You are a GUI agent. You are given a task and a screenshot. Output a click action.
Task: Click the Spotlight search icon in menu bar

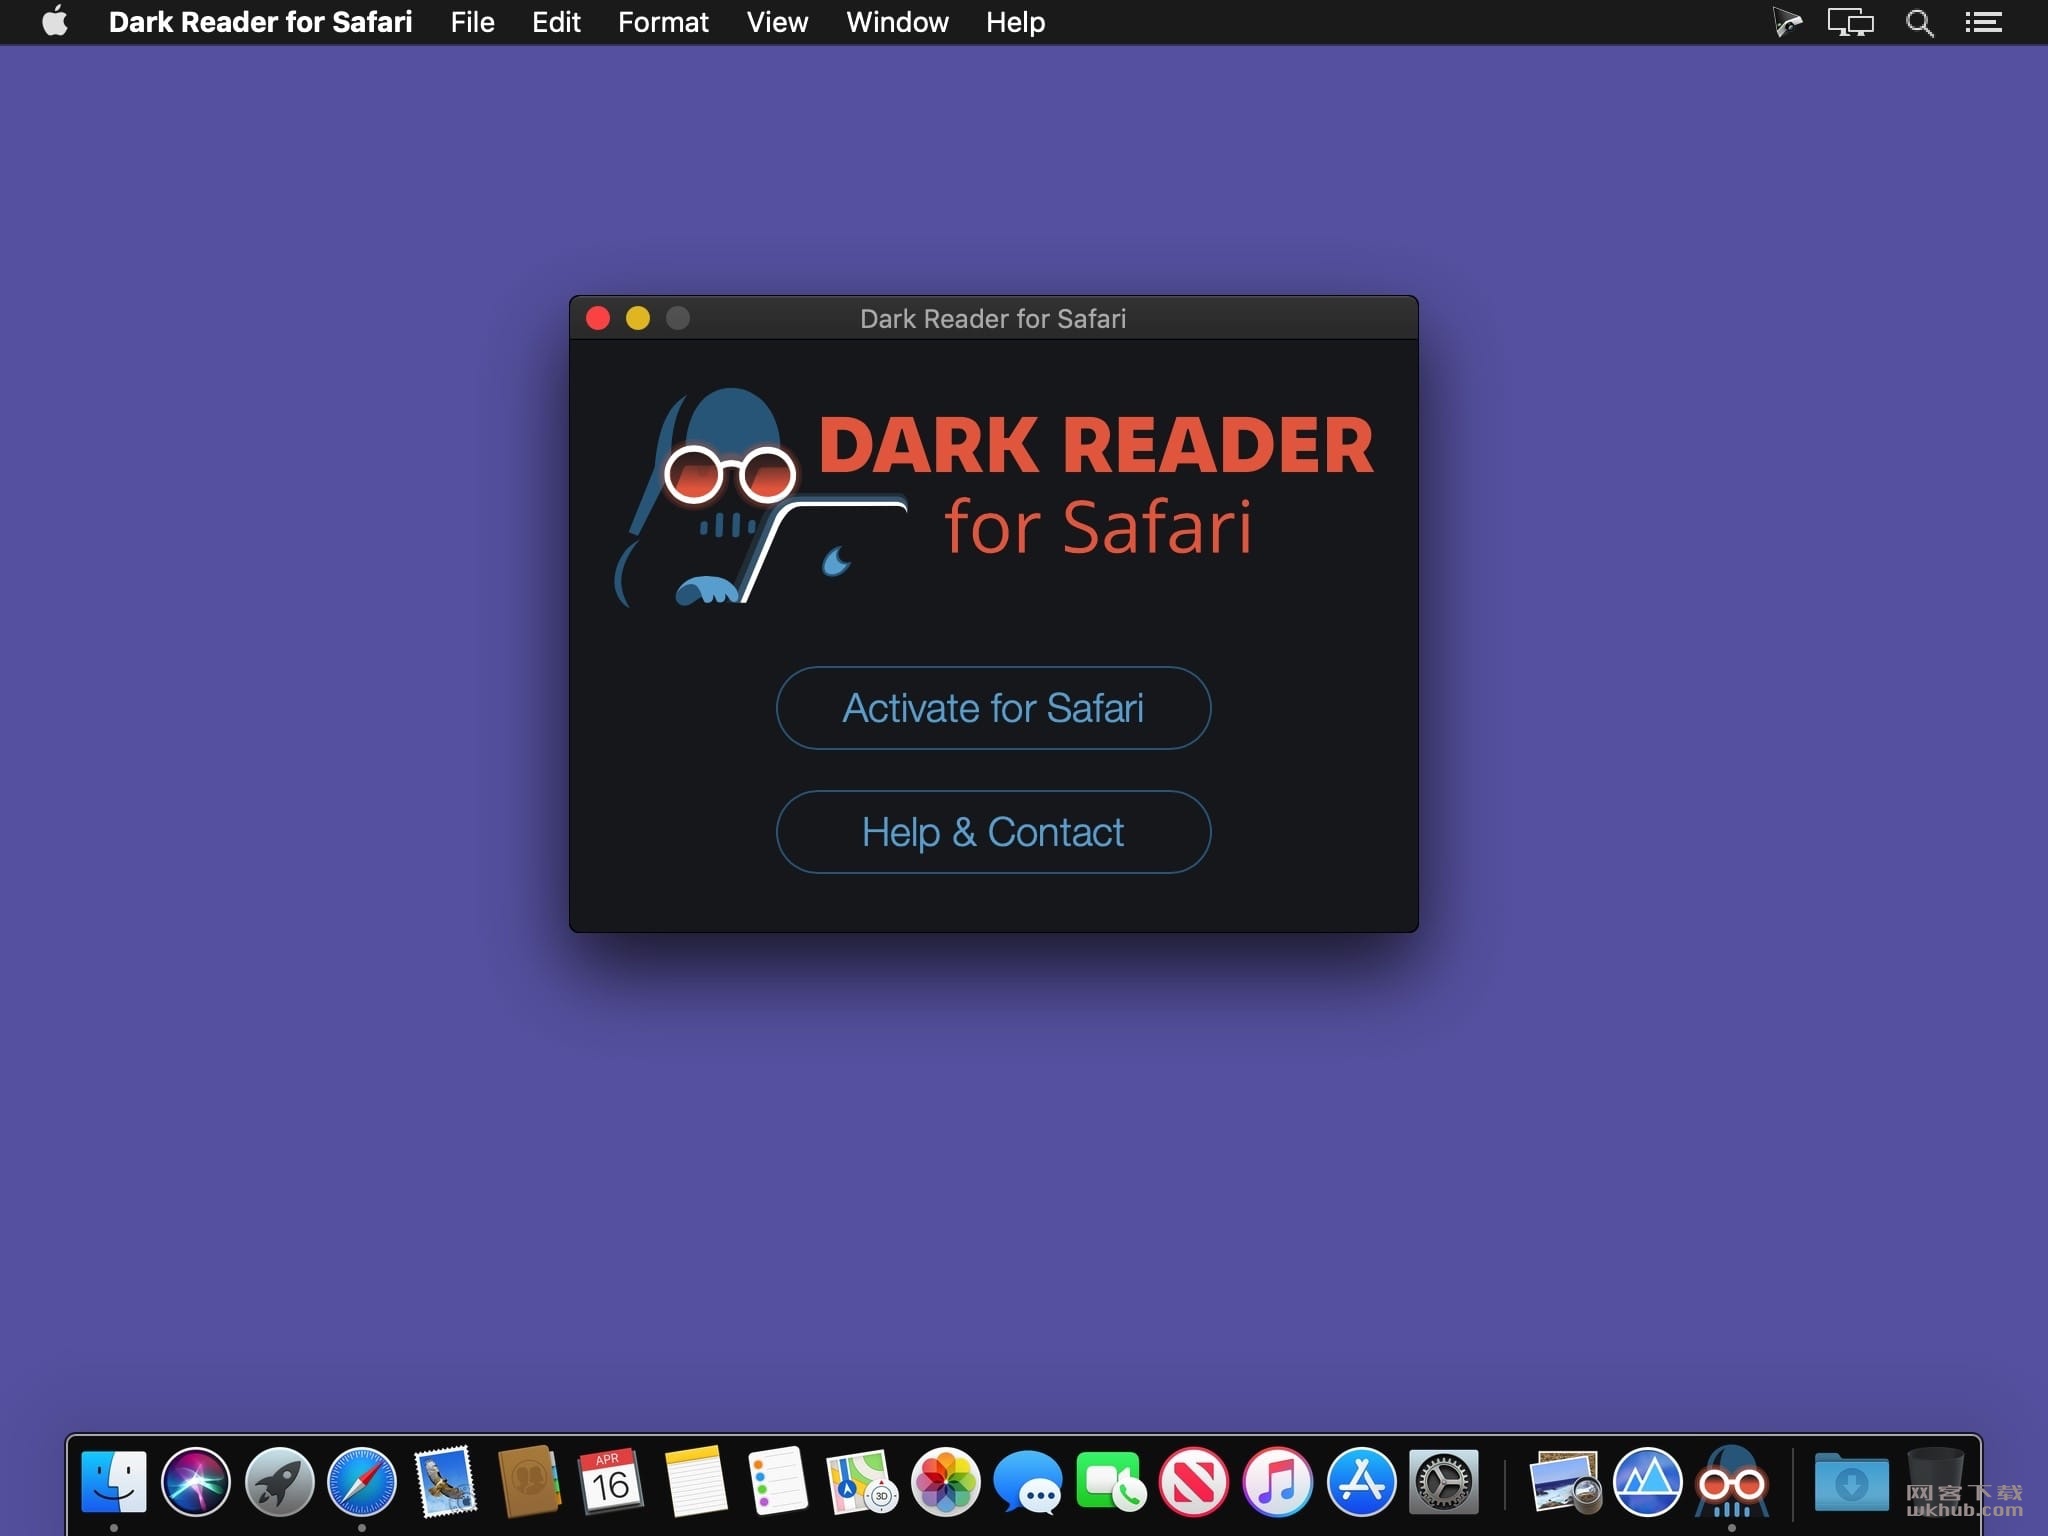(1919, 22)
